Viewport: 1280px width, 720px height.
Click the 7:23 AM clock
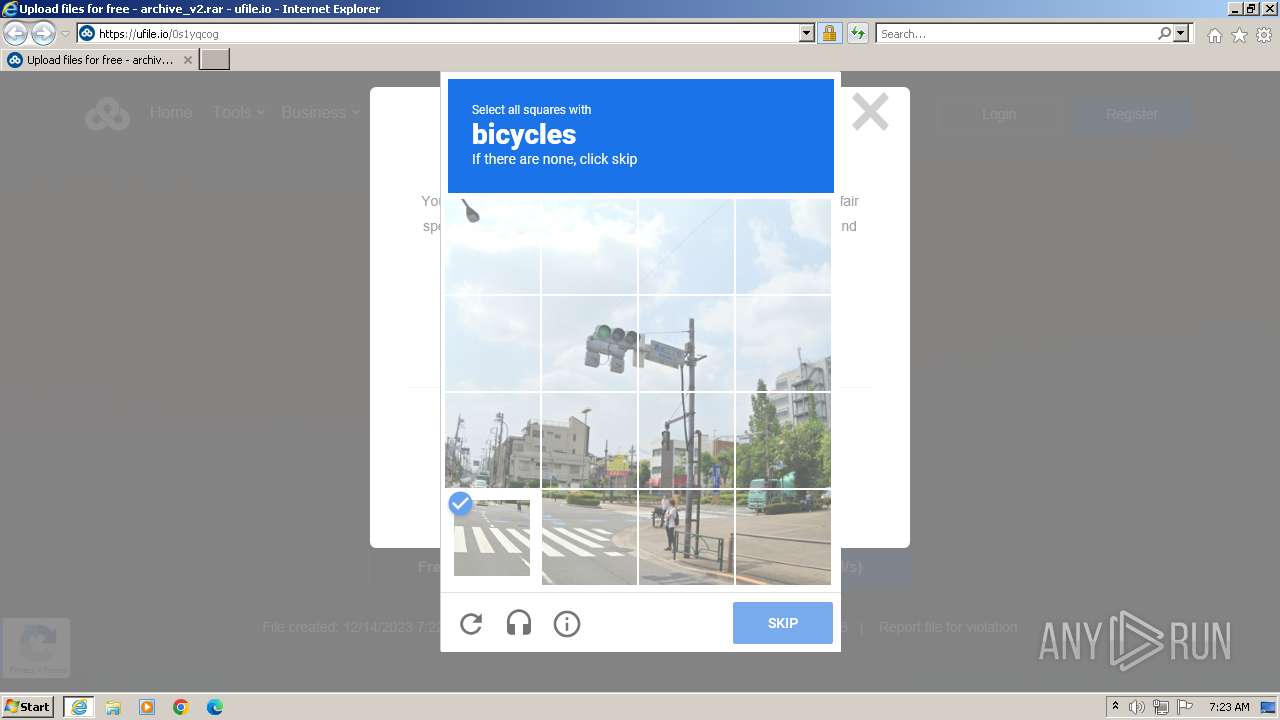pyautogui.click(x=1229, y=707)
